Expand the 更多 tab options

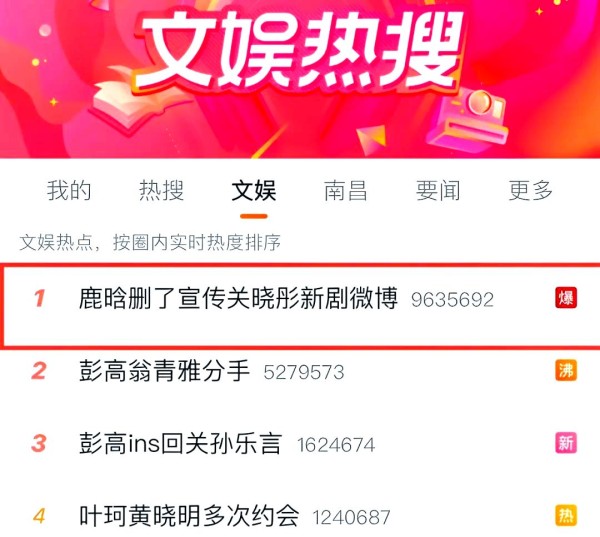[x=530, y=190]
